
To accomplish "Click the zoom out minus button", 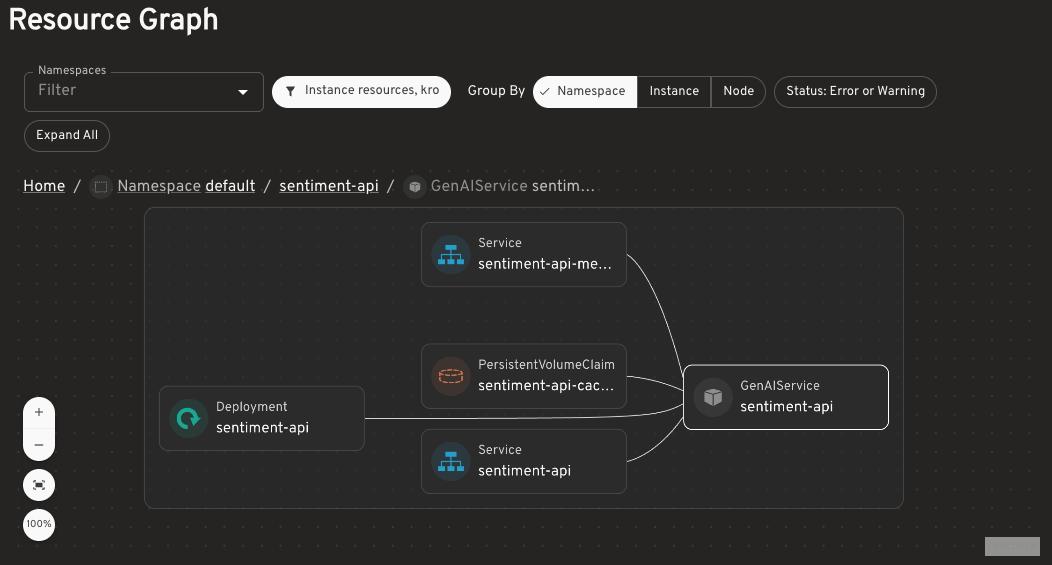I will click(x=39, y=445).
